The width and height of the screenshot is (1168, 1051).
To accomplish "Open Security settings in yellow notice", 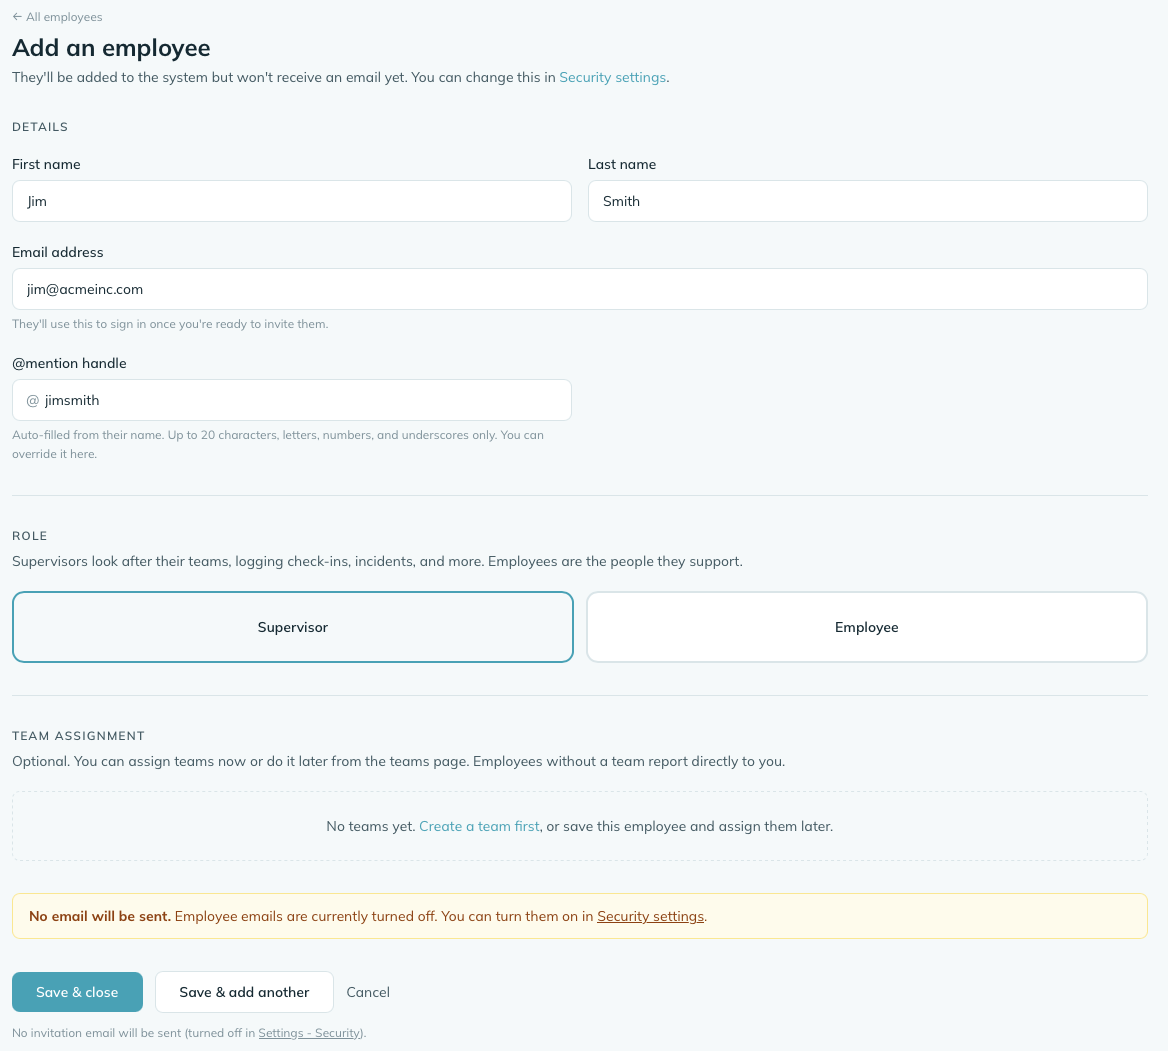I will click(650, 916).
